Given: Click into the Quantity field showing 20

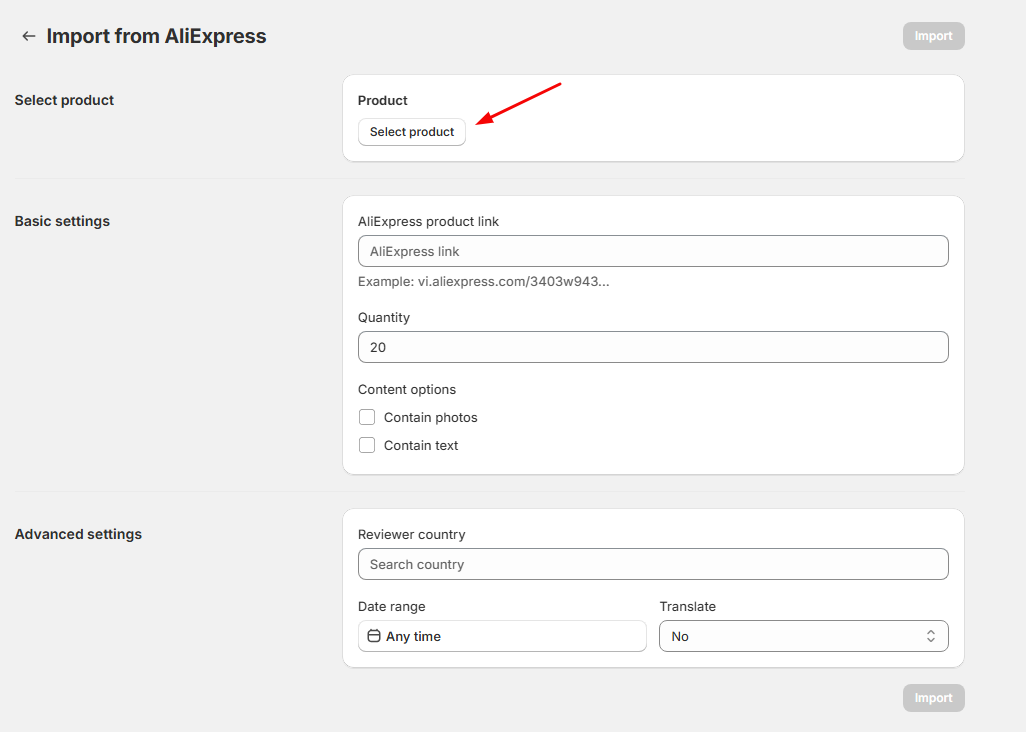Looking at the screenshot, I should [x=653, y=347].
